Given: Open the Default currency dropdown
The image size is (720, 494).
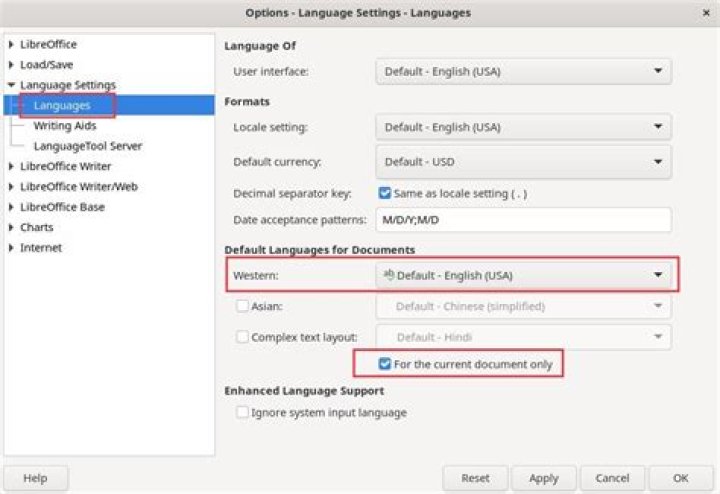Looking at the screenshot, I should 523,162.
